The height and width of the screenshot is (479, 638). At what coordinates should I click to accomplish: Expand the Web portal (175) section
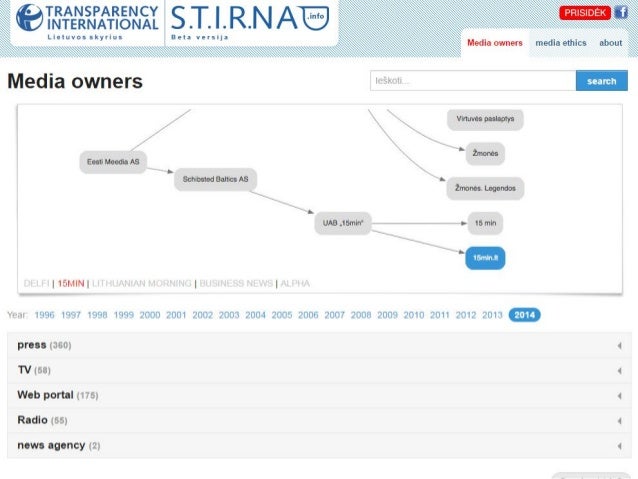pyautogui.click(x=319, y=395)
